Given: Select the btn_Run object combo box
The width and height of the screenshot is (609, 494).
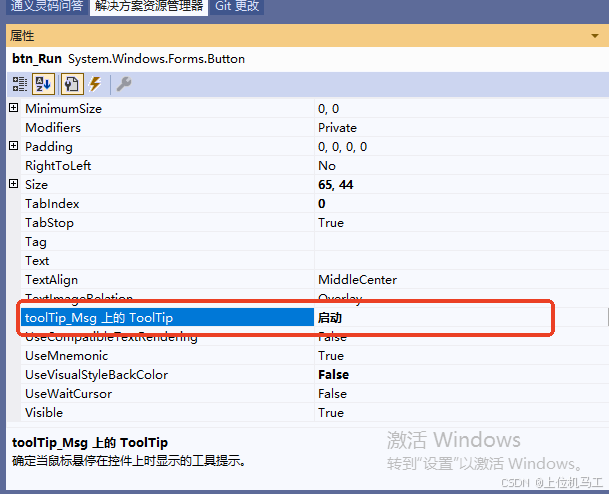Looking at the screenshot, I should pos(308,59).
